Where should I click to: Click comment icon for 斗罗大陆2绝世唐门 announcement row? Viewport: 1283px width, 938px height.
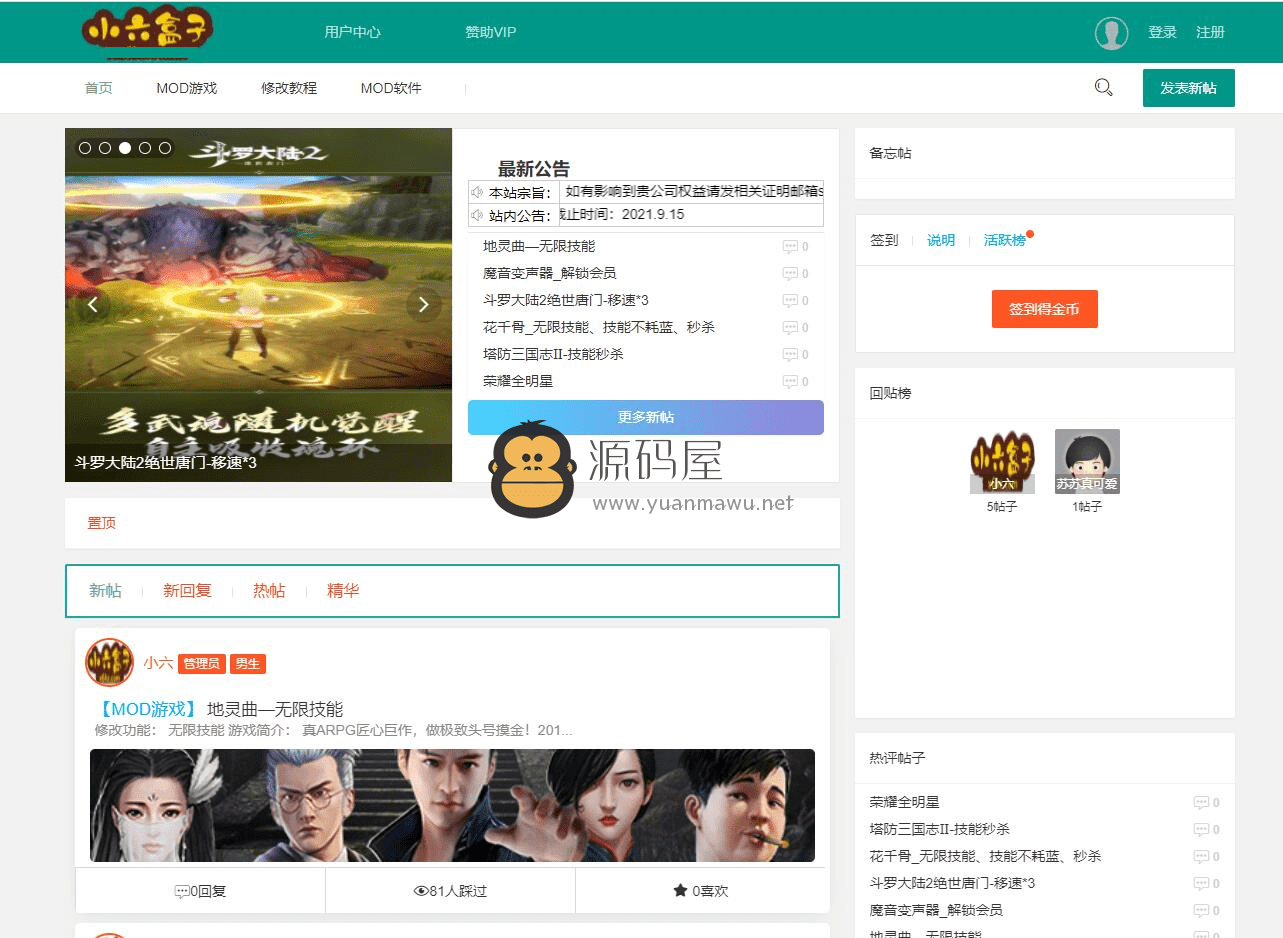790,301
